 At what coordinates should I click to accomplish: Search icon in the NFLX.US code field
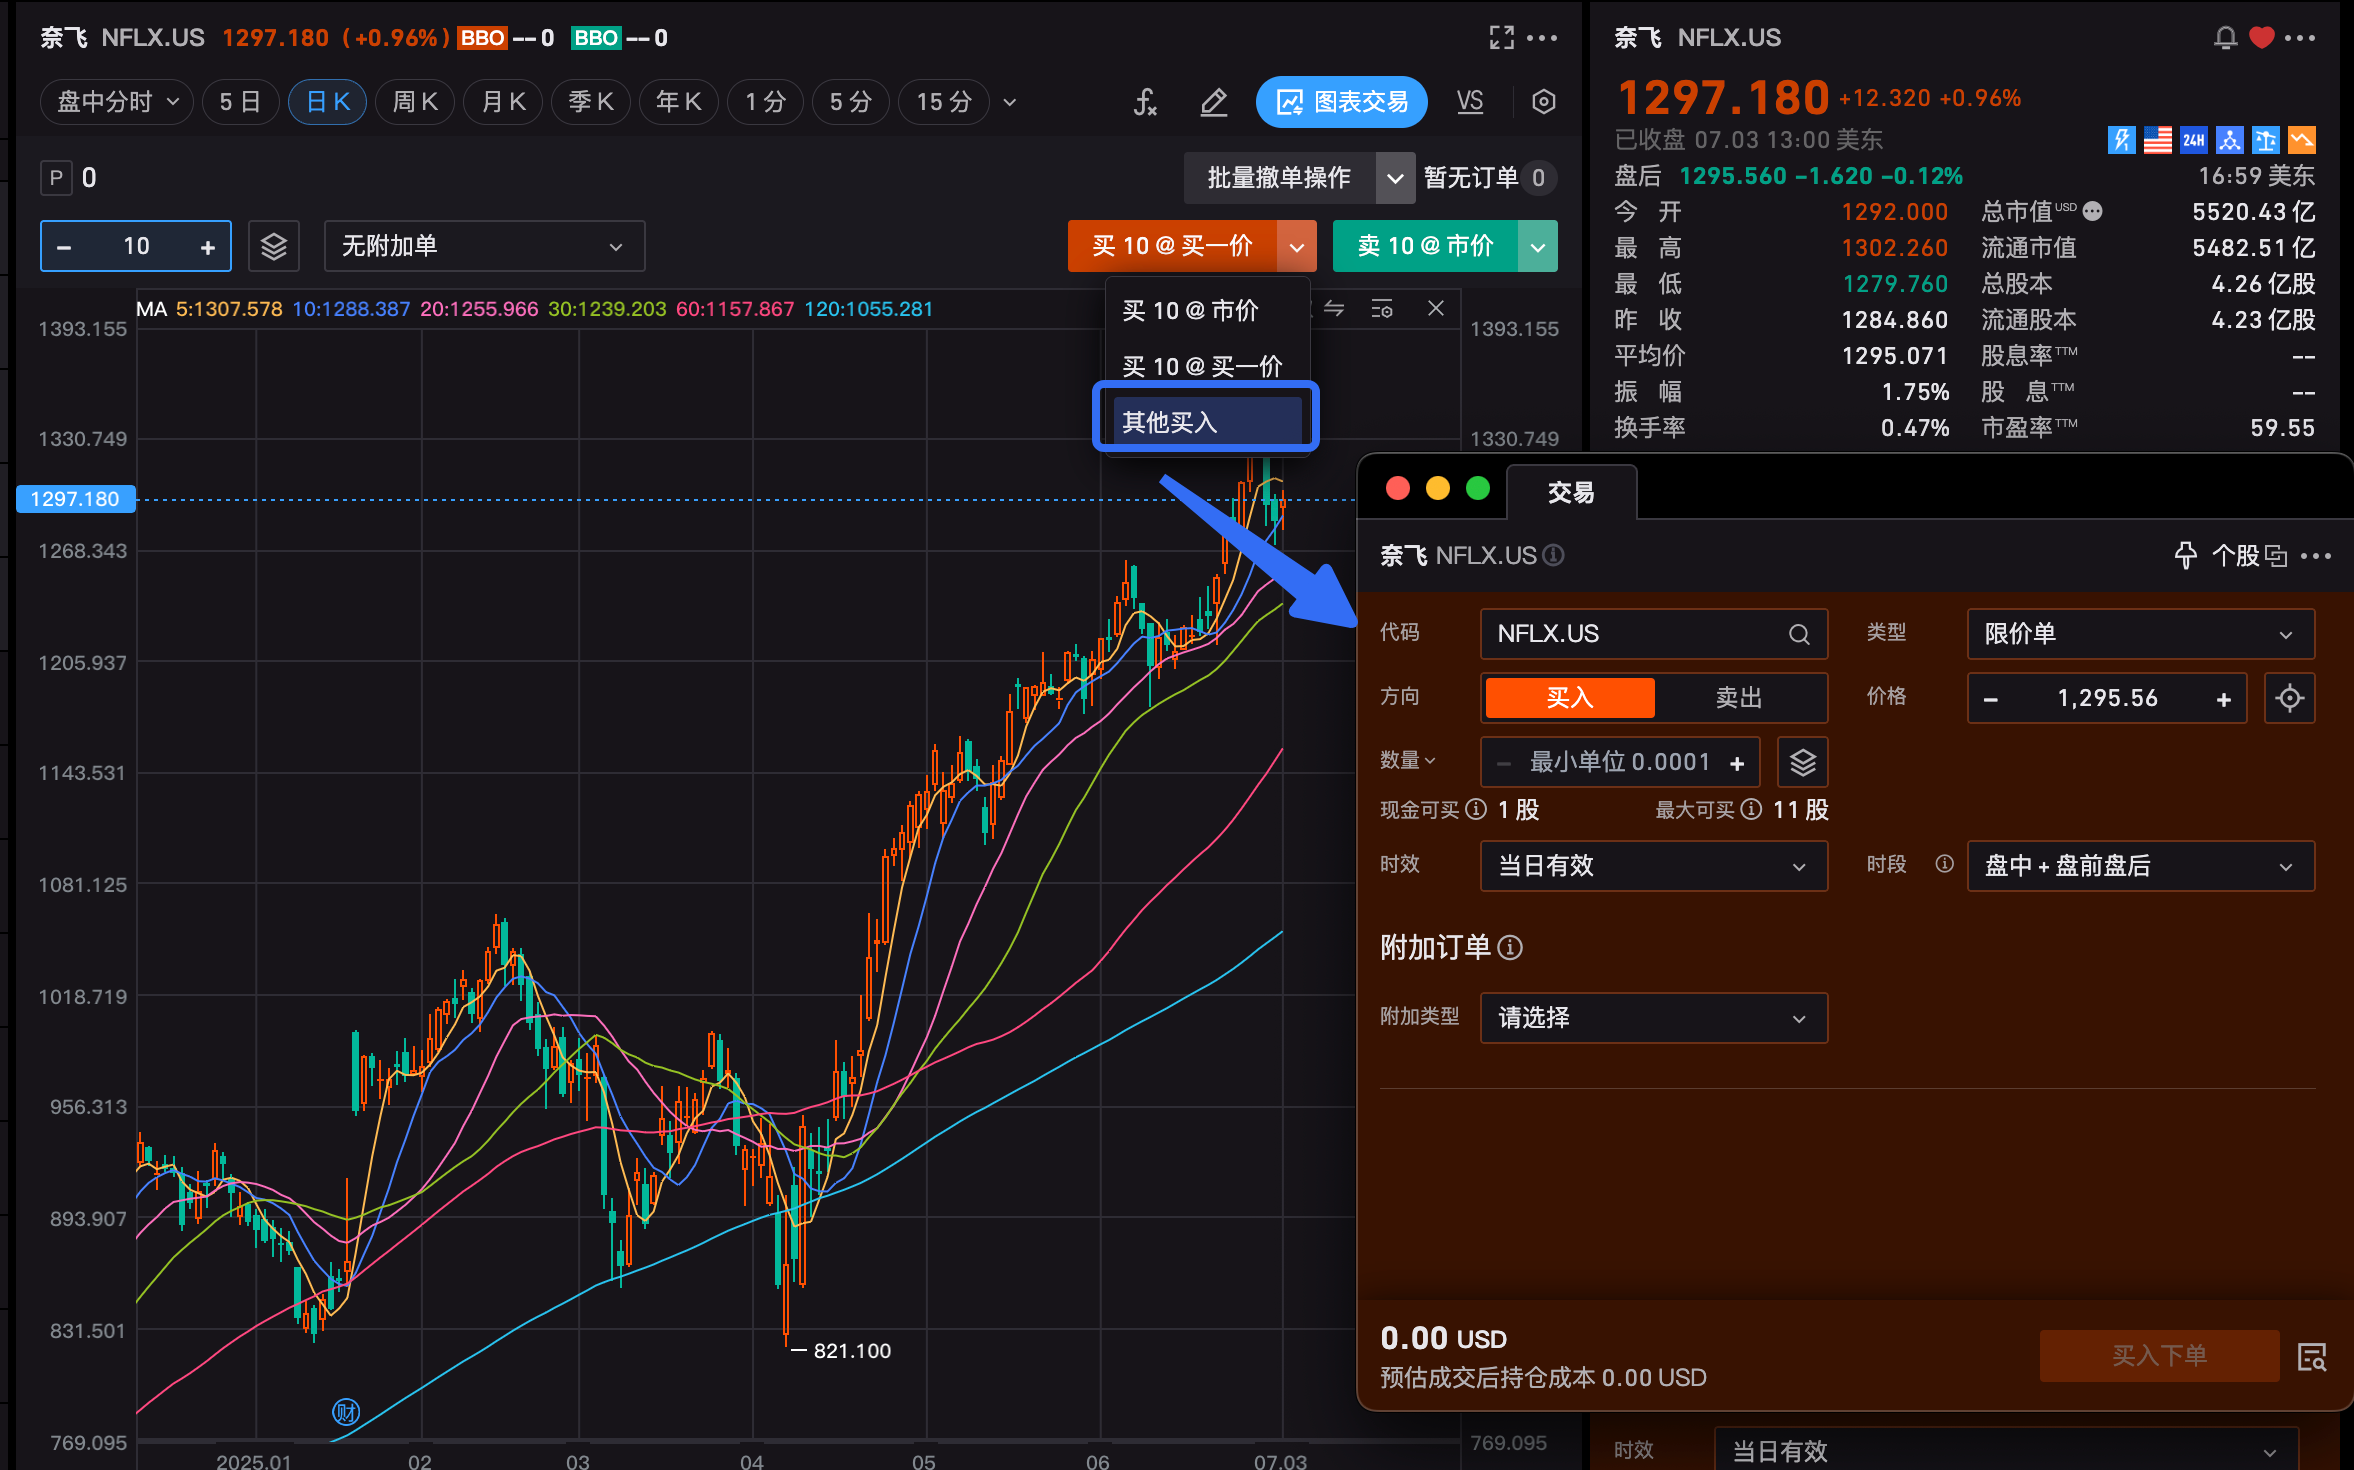(x=1798, y=634)
